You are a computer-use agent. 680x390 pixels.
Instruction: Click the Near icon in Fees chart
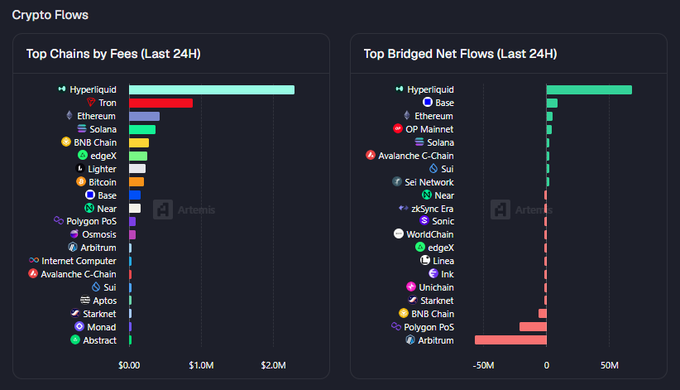[89, 208]
